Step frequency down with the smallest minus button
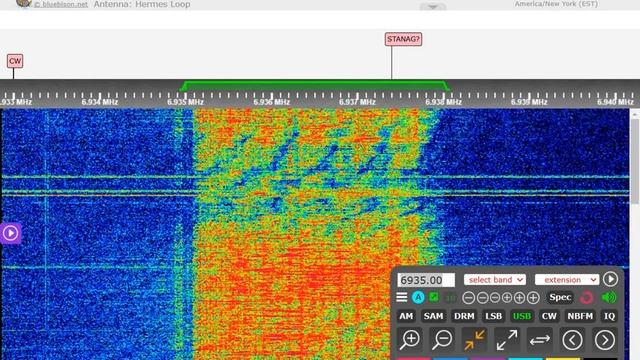The width and height of the screenshot is (640, 360). (x=495, y=298)
